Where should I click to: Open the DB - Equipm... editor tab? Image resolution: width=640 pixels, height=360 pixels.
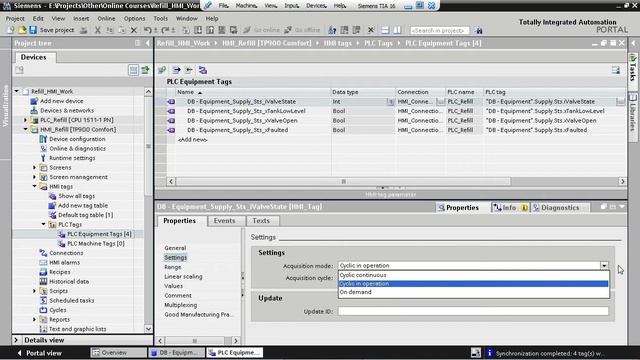tap(176, 353)
